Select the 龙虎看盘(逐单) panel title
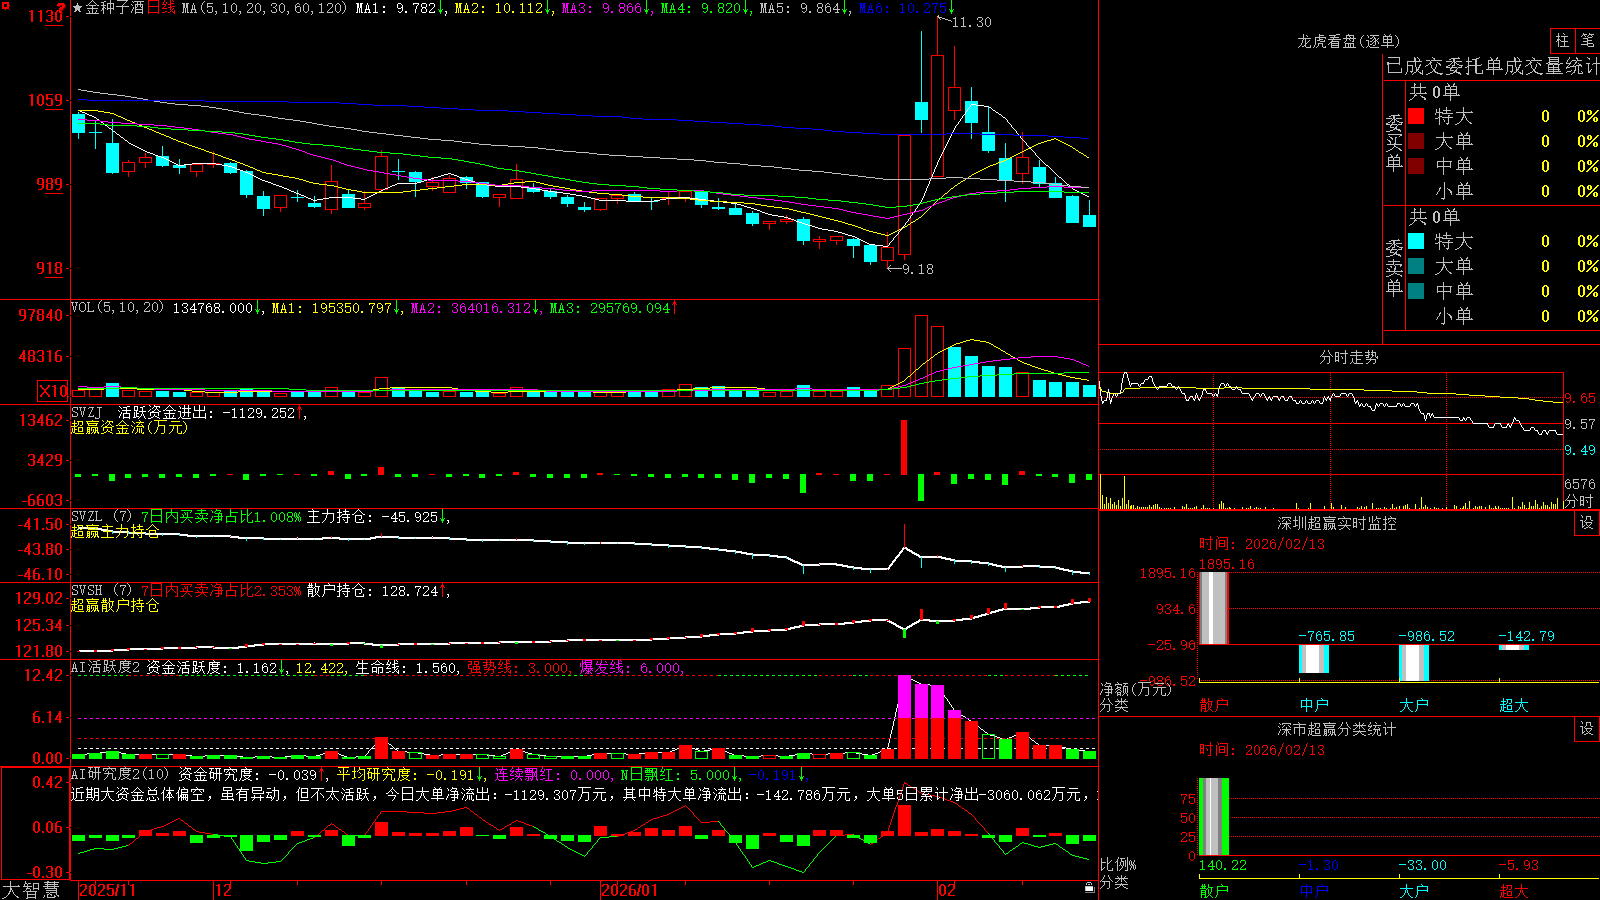Screen dimensions: 1600x900 (x=1348, y=41)
